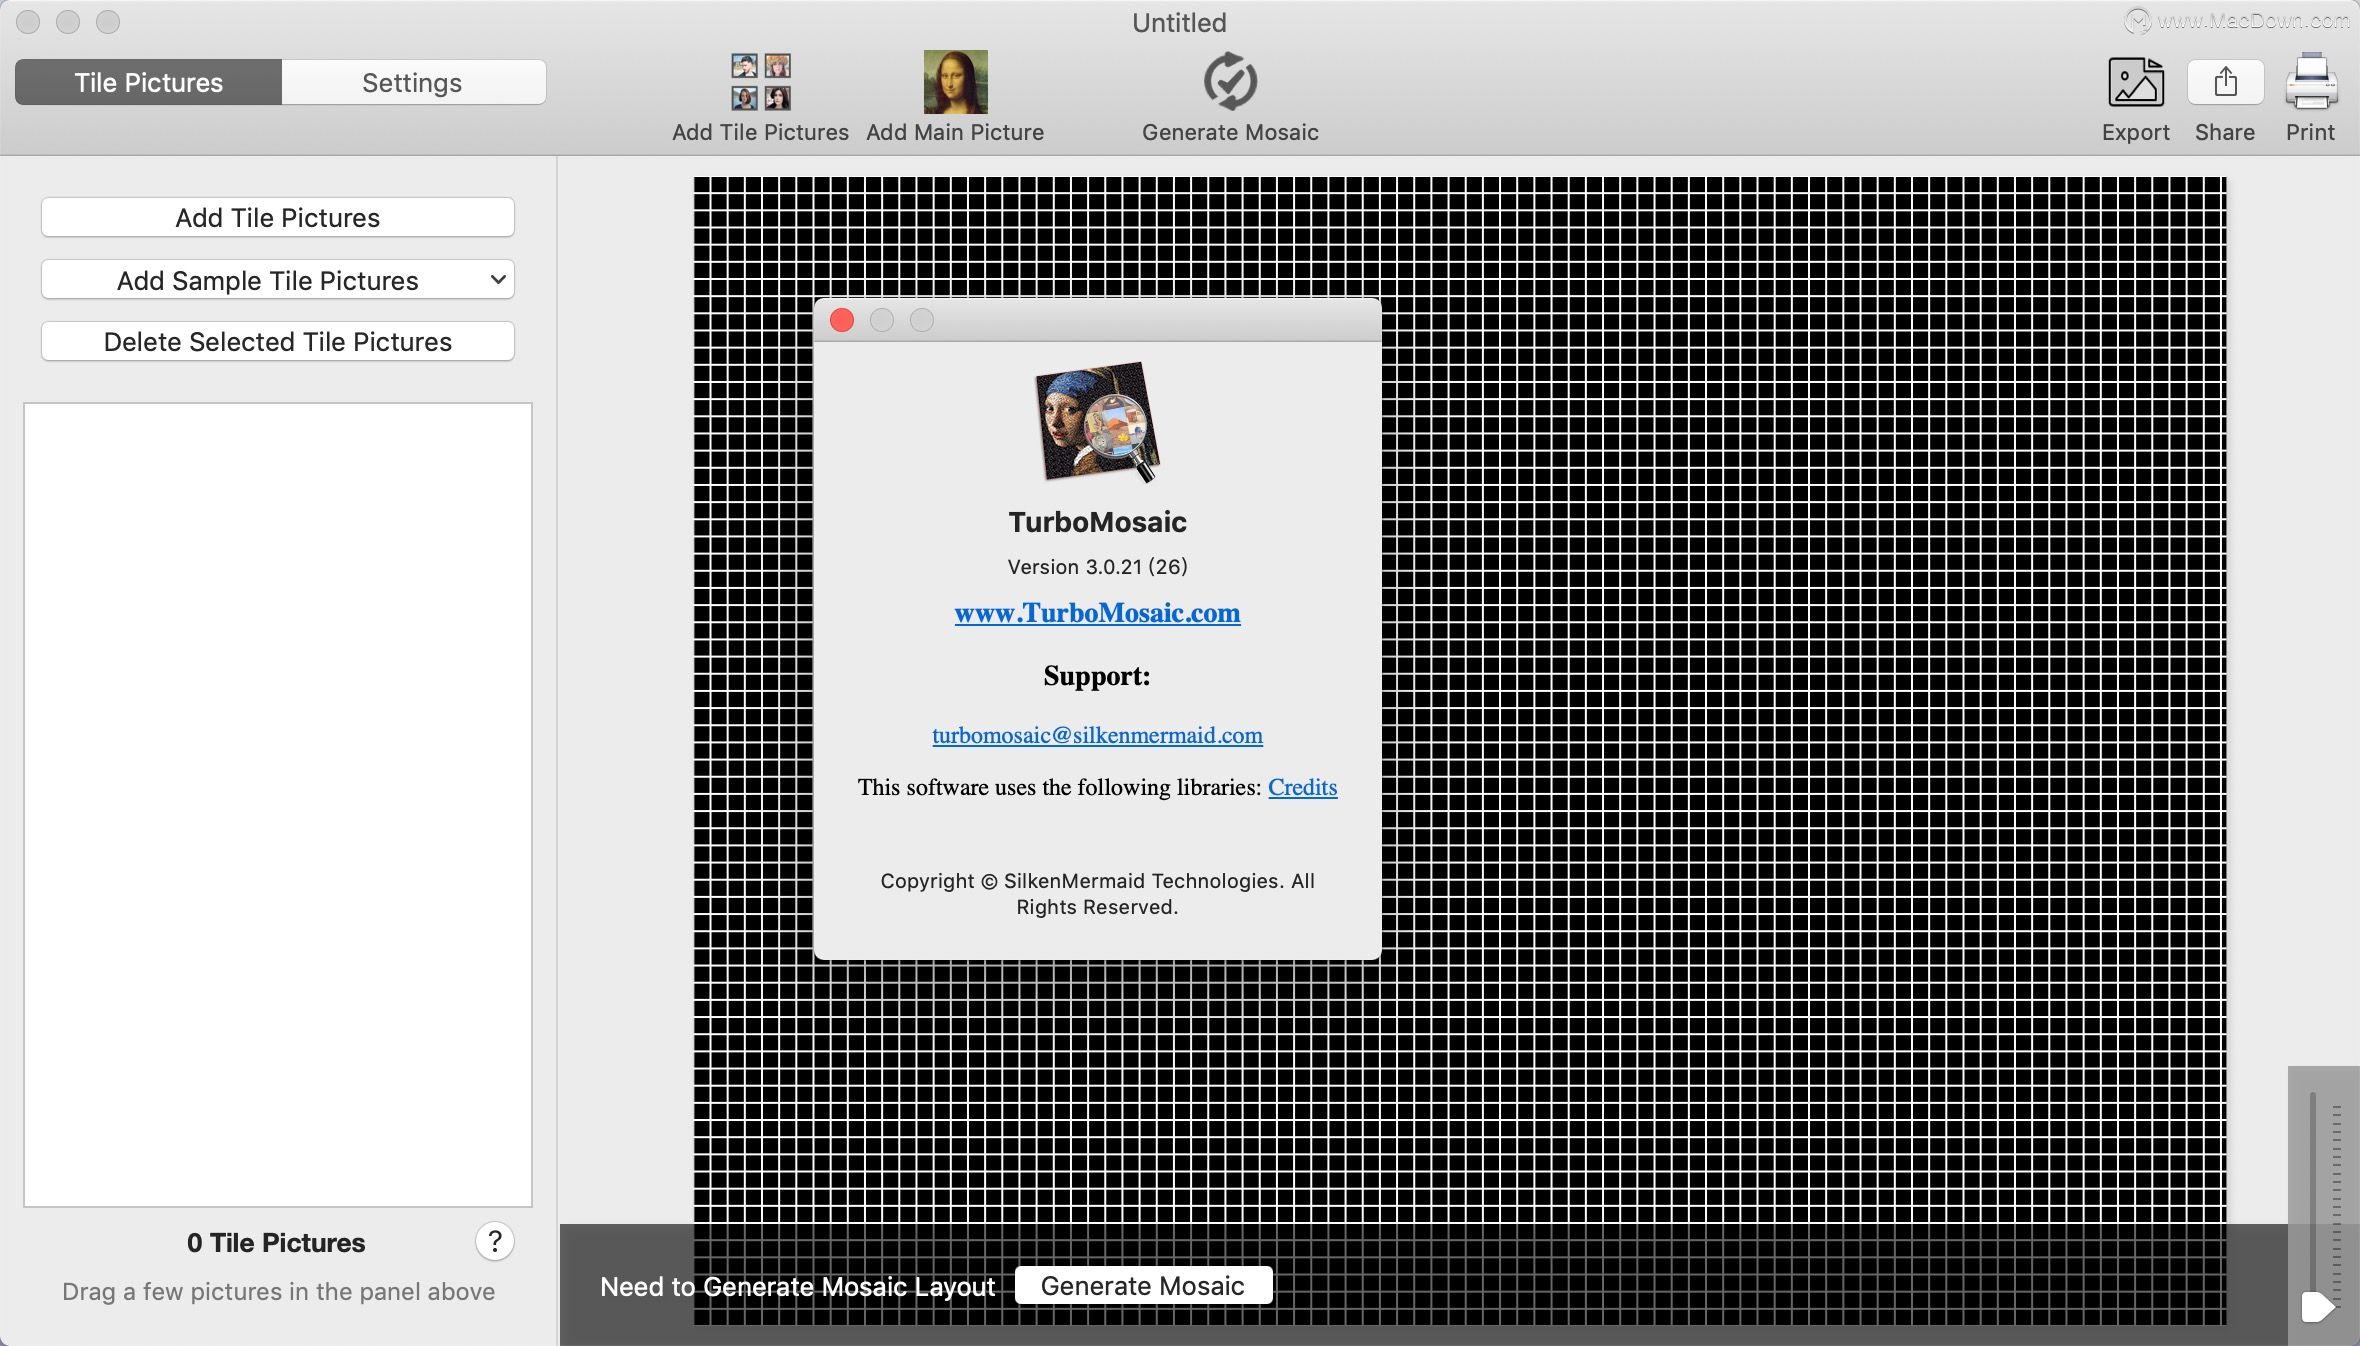The width and height of the screenshot is (2360, 1346).
Task: Click the Add Tile Pictures sidebar button
Action: coord(278,218)
